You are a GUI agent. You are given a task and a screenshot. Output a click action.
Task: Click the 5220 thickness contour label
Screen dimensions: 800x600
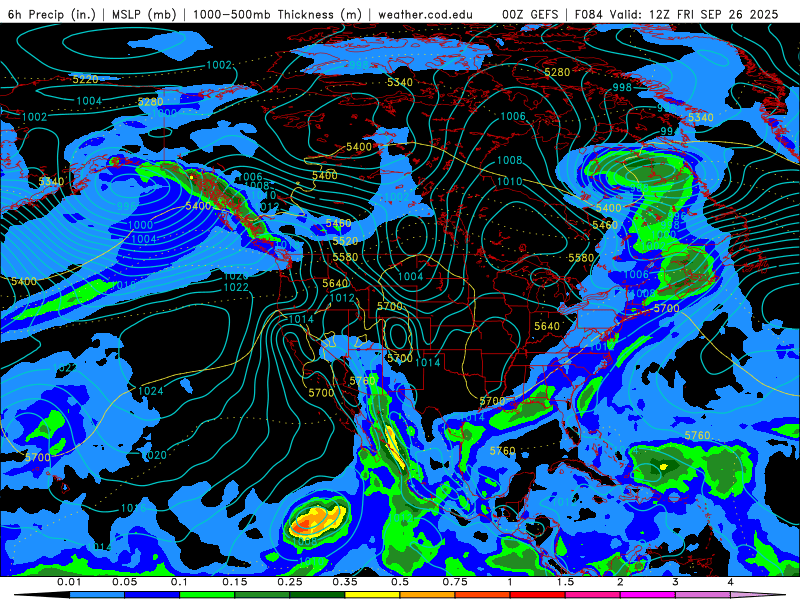click(x=85, y=80)
